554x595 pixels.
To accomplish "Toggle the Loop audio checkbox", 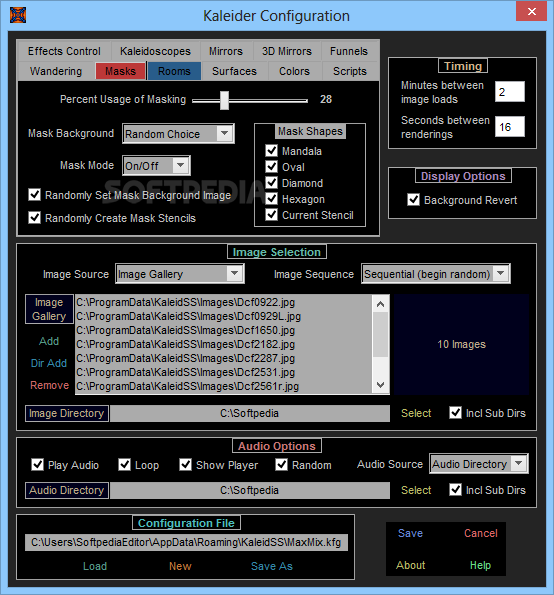I will point(124,464).
